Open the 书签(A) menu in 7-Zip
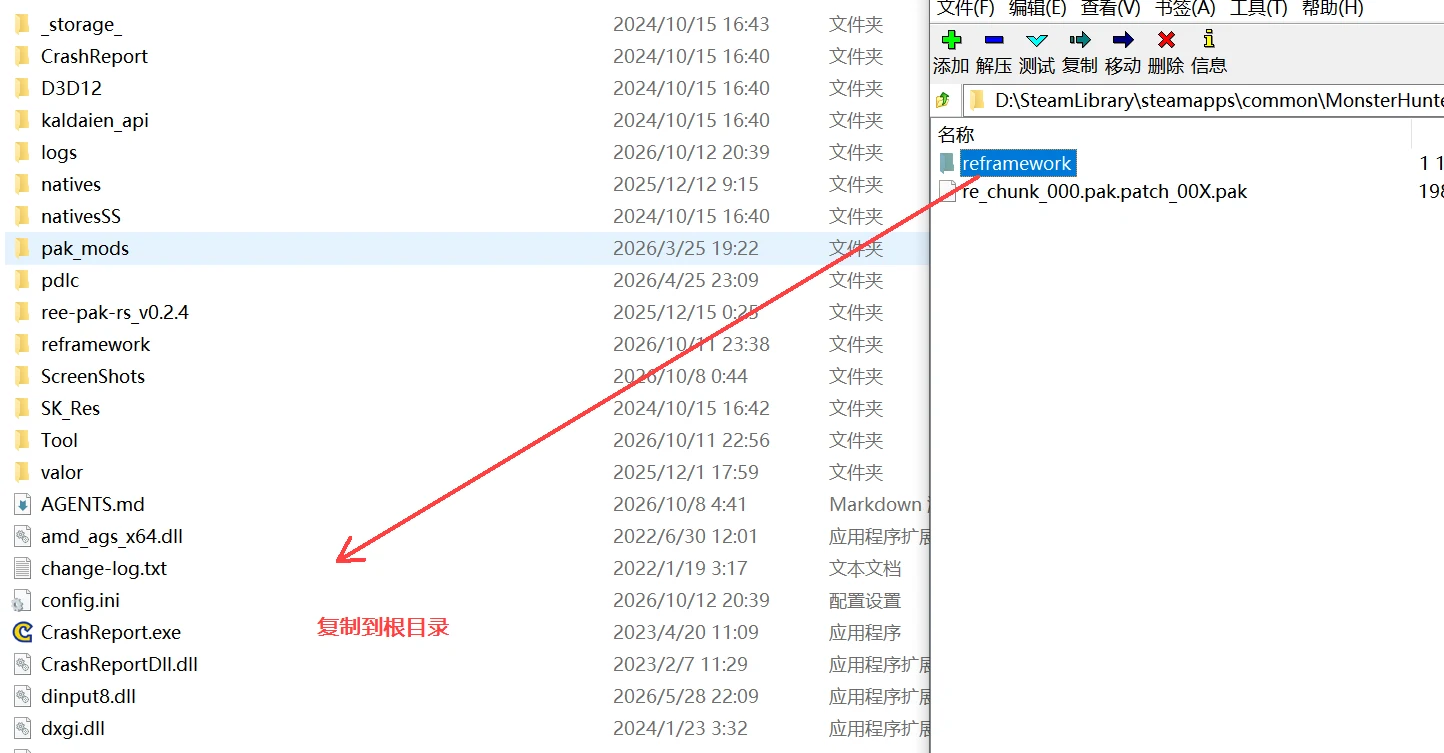Viewport: 1444px width, 753px height. 1185,8
